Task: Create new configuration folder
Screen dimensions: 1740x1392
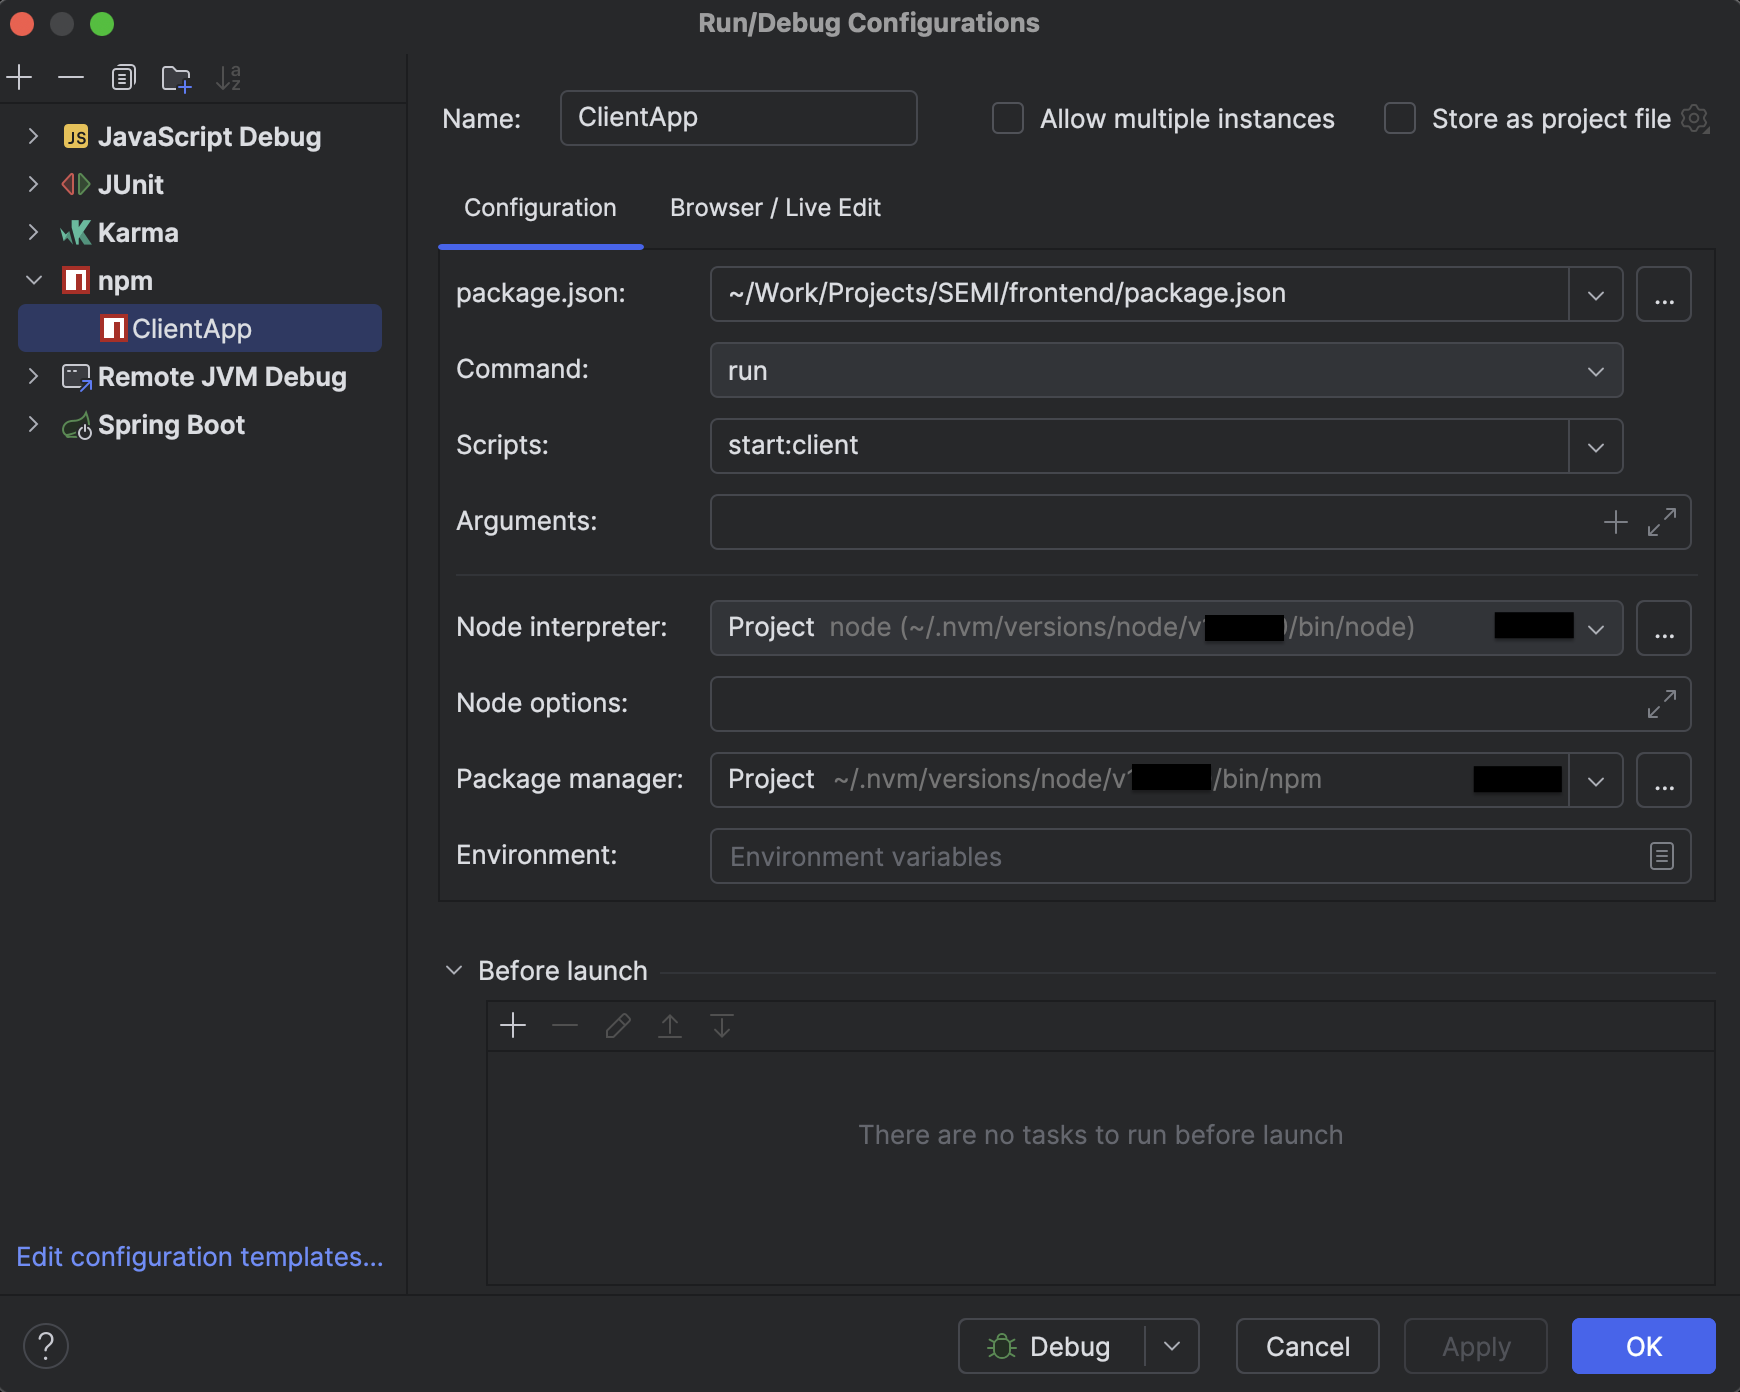Action: [x=176, y=78]
